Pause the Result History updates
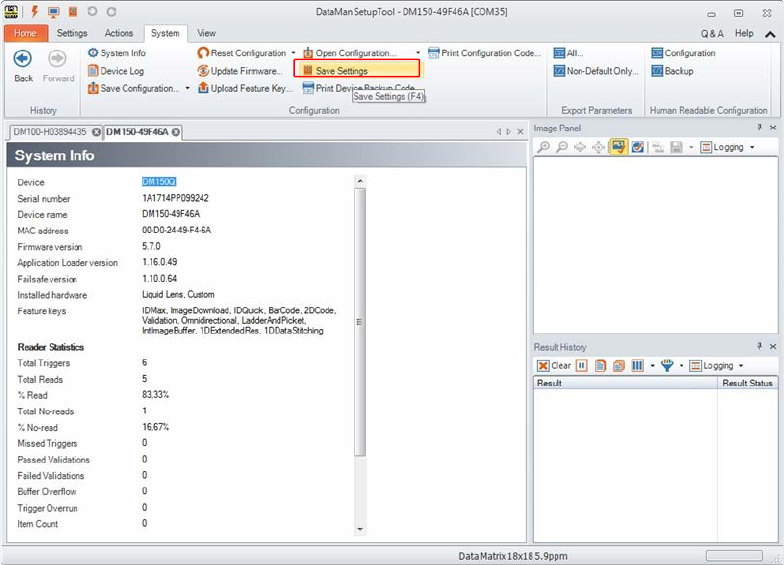Image resolution: width=784 pixels, height=565 pixels. 581,366
